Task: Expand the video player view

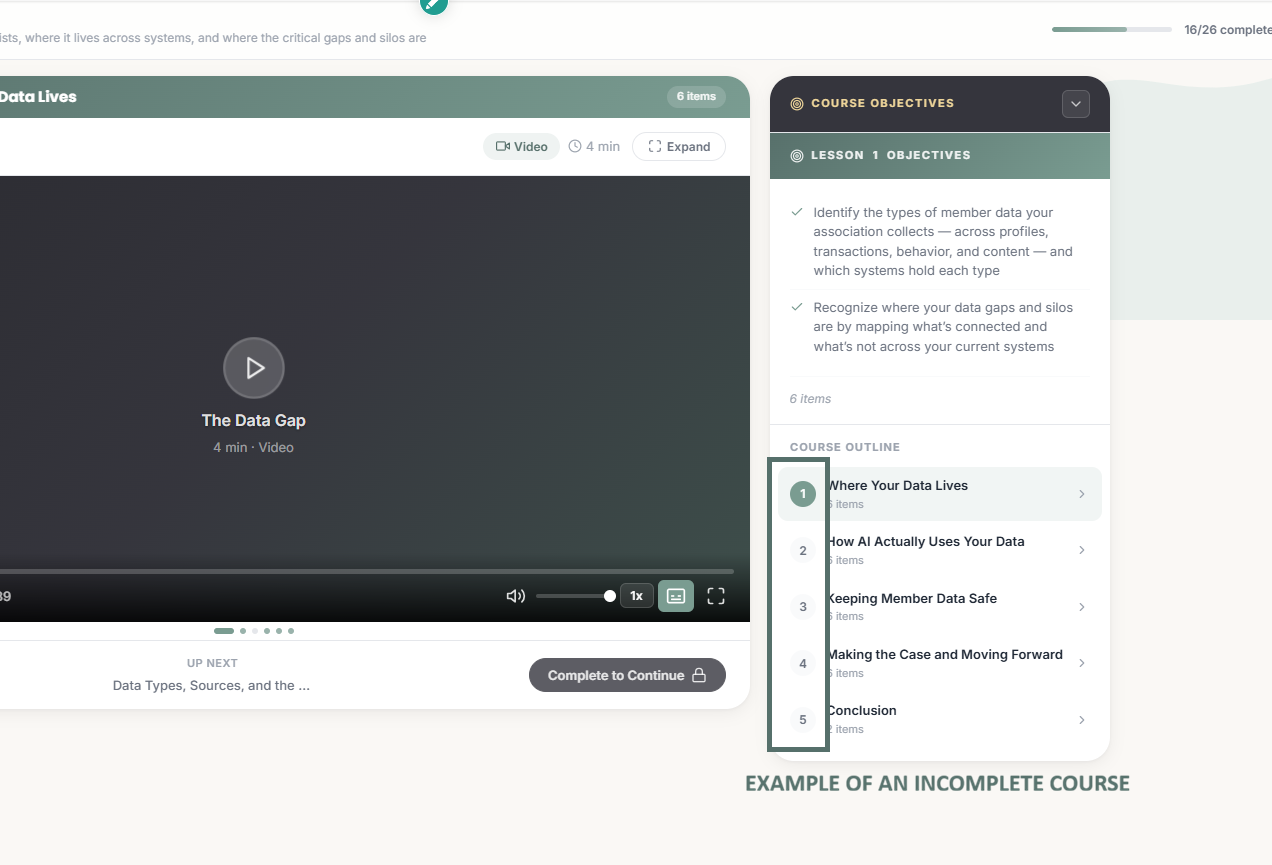Action: point(679,147)
